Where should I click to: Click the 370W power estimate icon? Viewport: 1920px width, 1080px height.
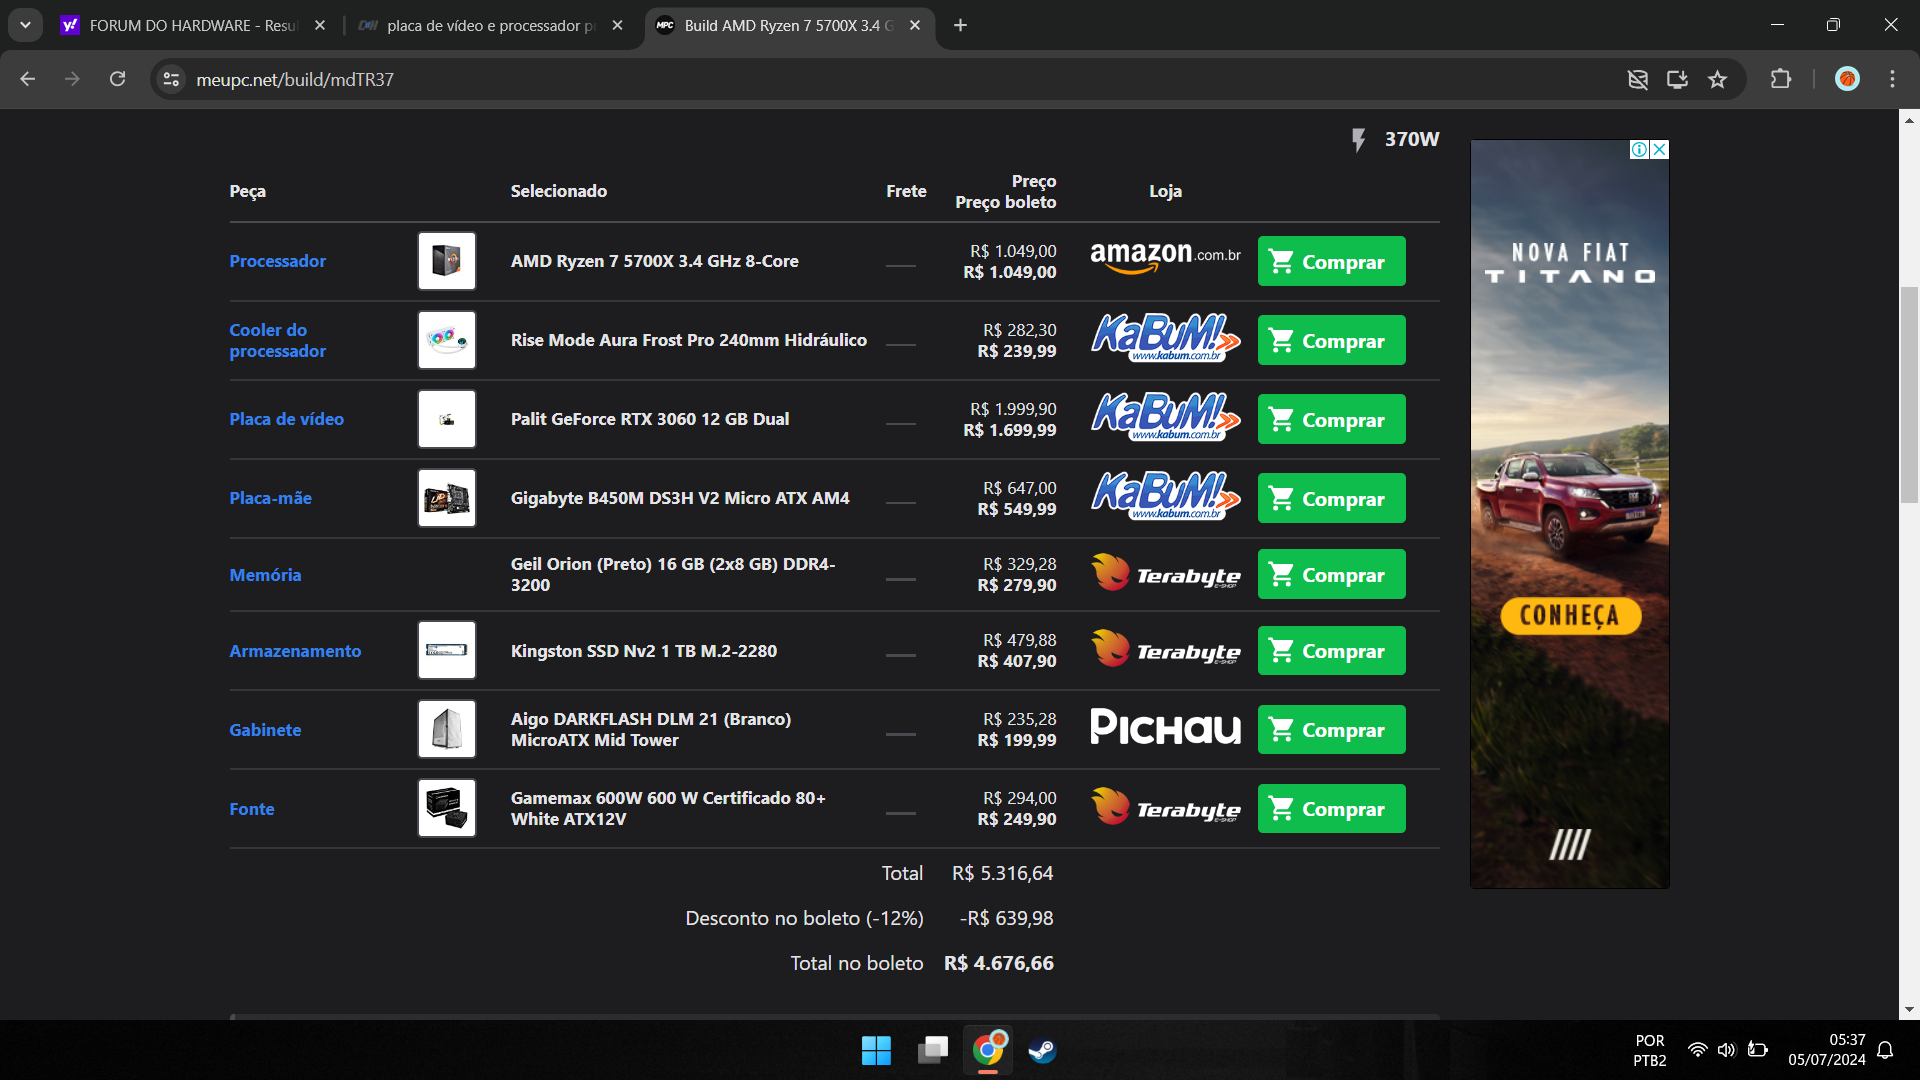pyautogui.click(x=1358, y=139)
